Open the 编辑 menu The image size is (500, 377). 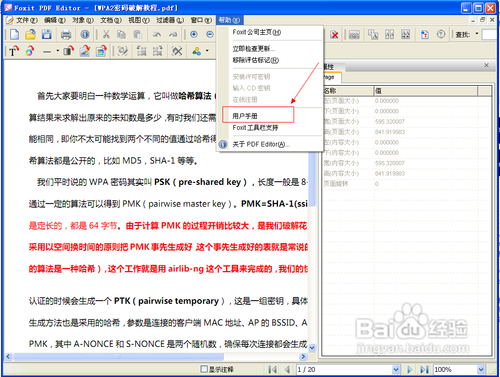pyautogui.click(x=55, y=20)
